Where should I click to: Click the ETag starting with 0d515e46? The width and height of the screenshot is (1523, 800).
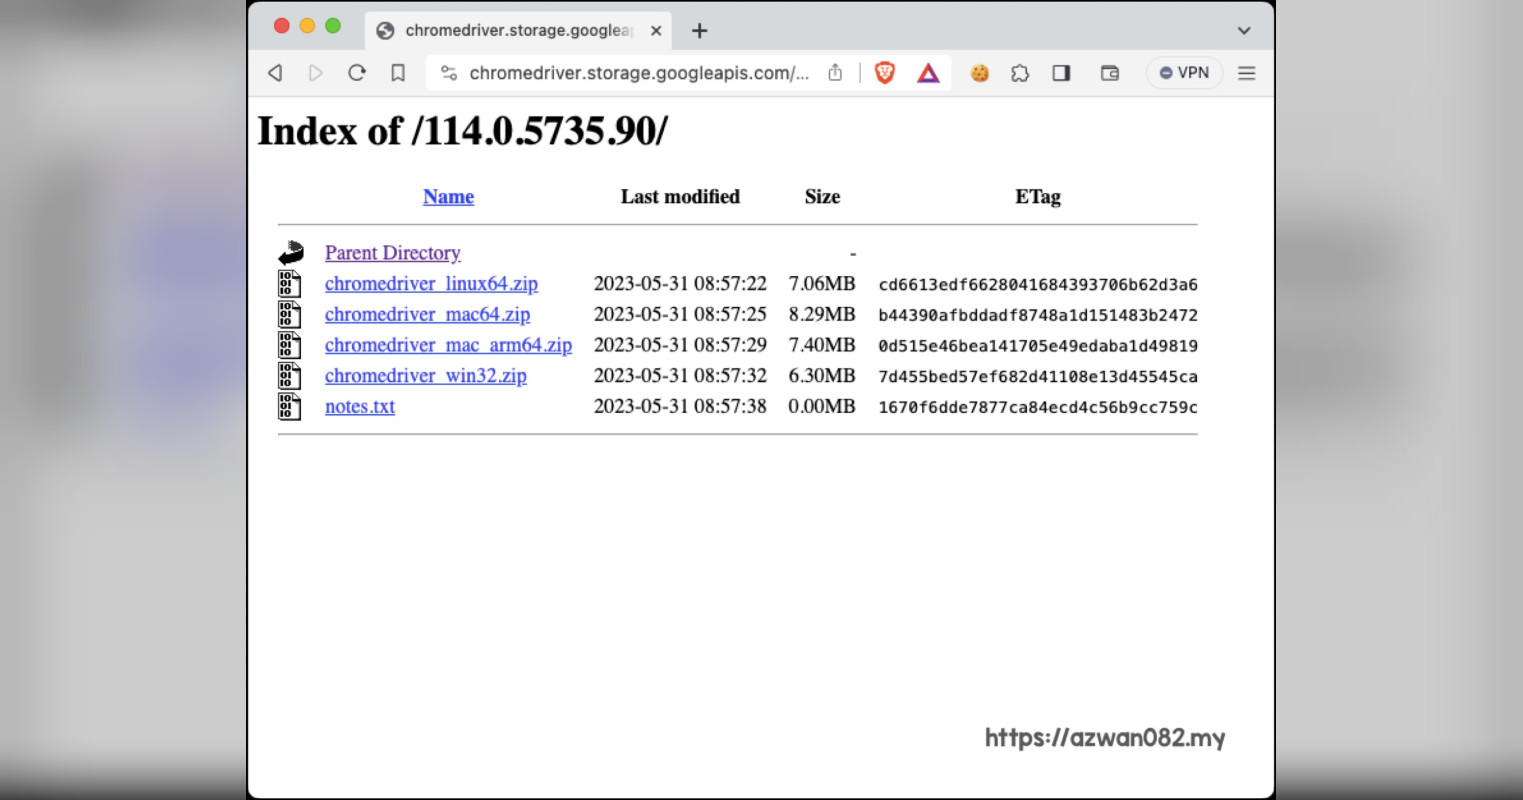click(1038, 346)
